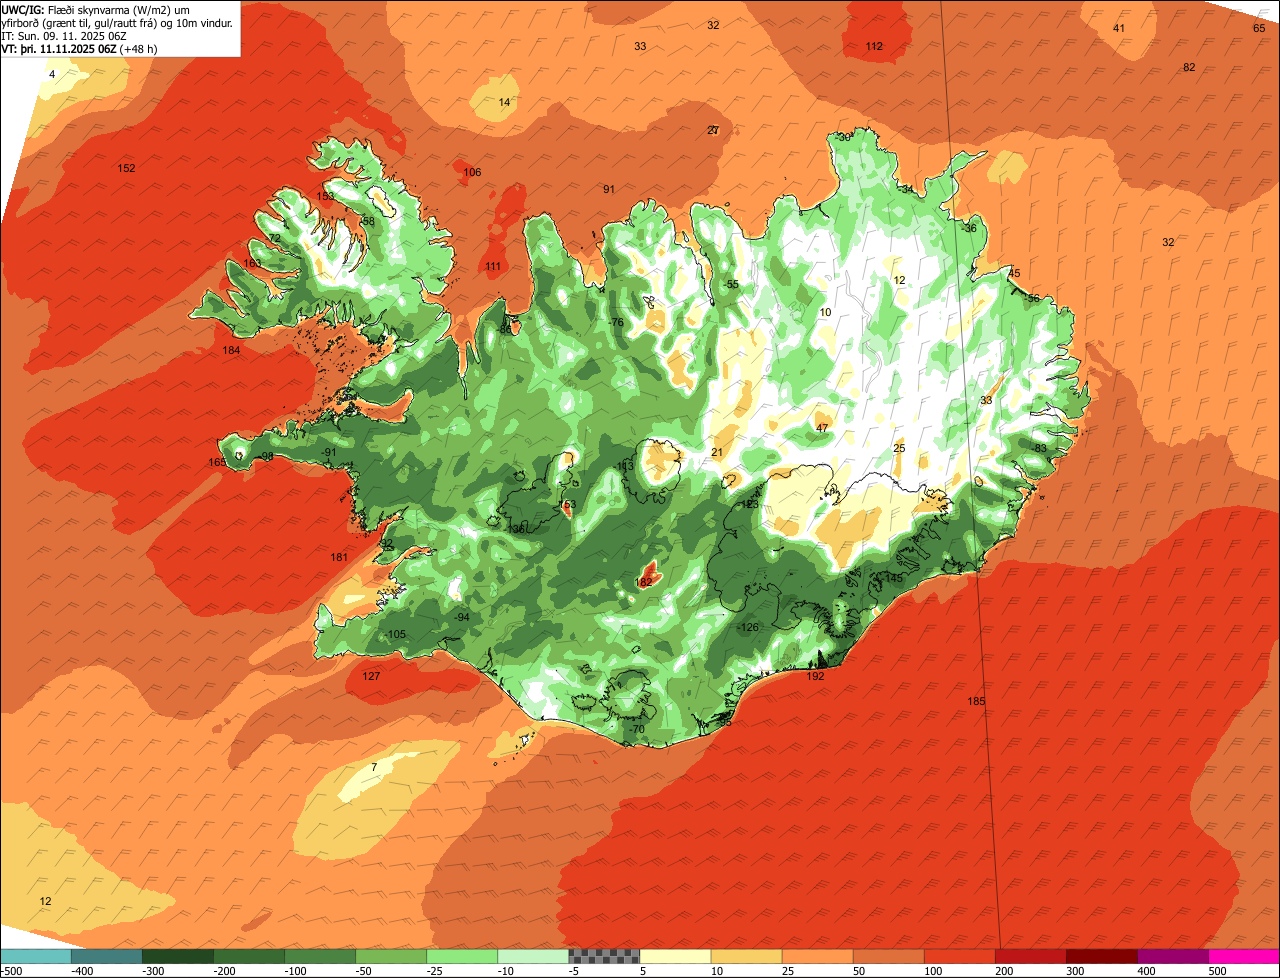Pick the purple 400 to 500 legend swatch
Image resolution: width=1280 pixels, height=978 pixels.
point(1172,956)
